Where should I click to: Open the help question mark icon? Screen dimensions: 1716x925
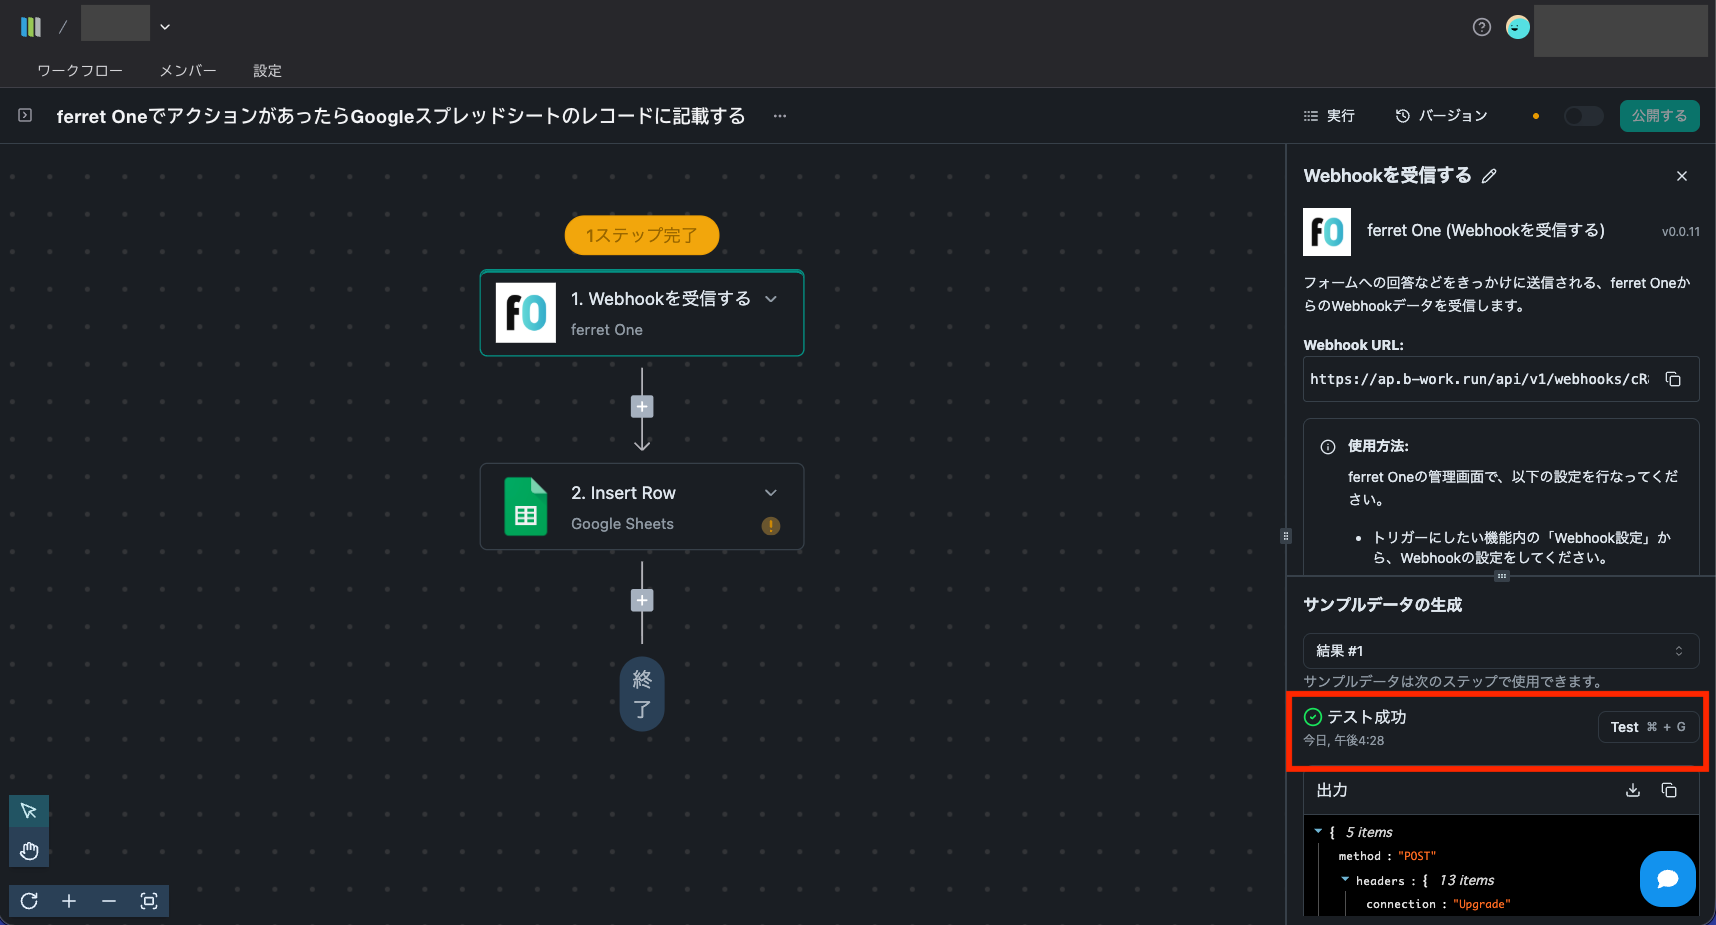[1482, 27]
